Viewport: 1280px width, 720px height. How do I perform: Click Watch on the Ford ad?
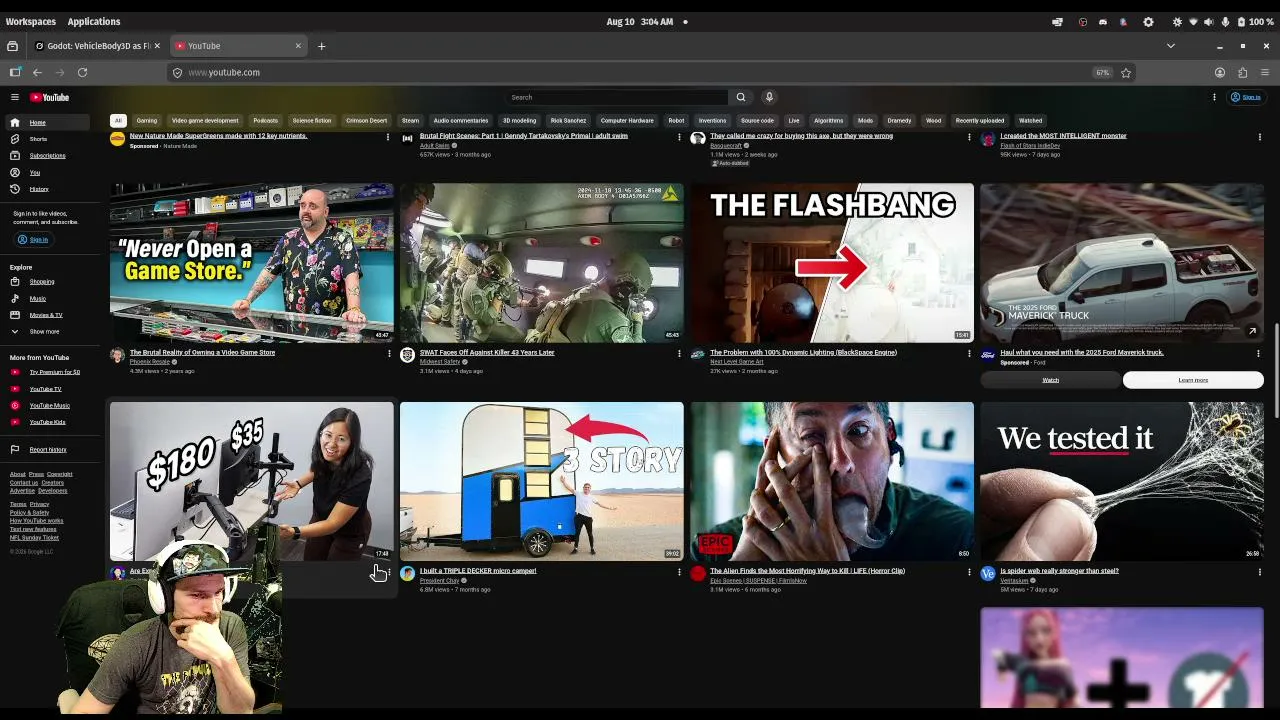[x=1050, y=380]
